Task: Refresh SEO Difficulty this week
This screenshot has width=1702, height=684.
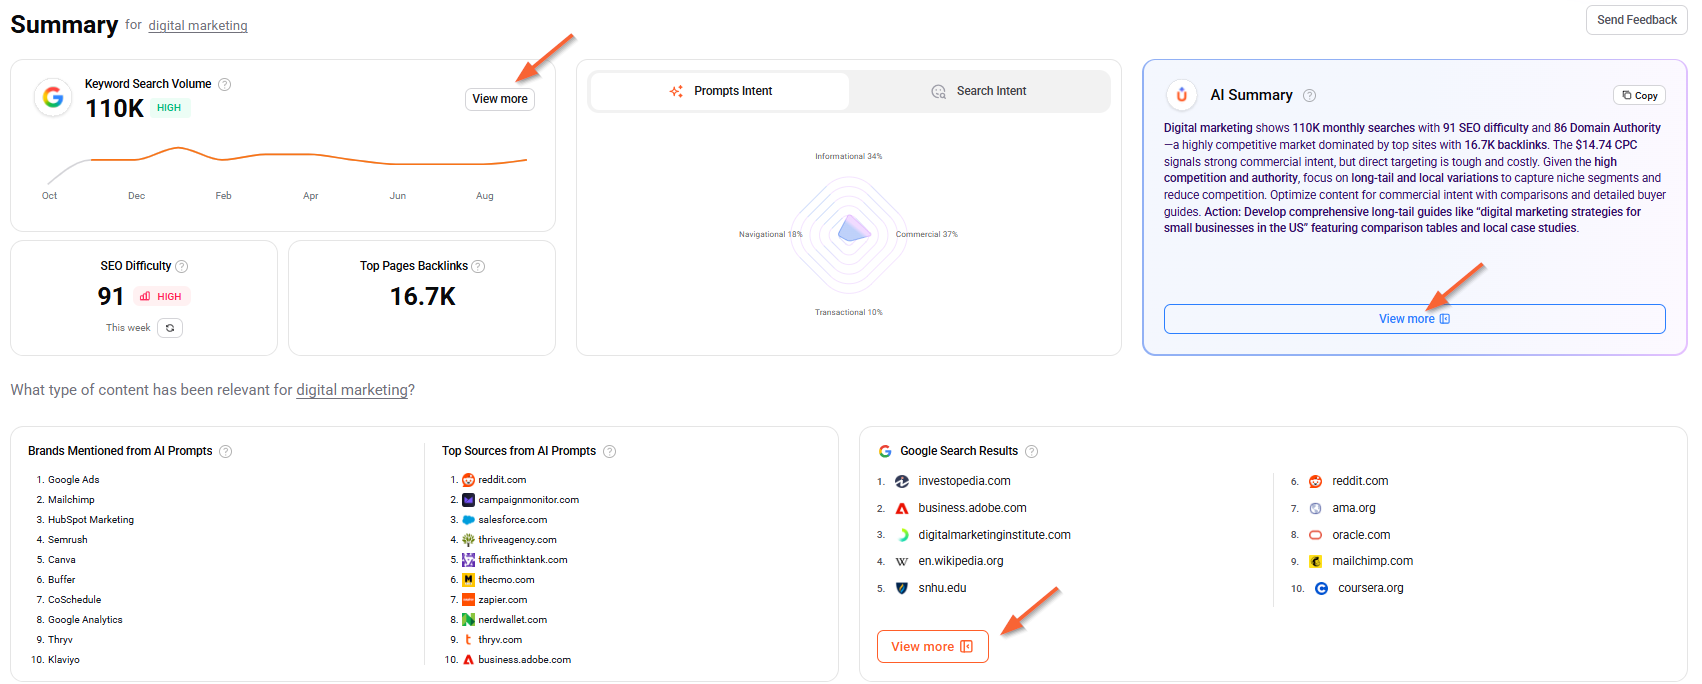Action: tap(170, 328)
